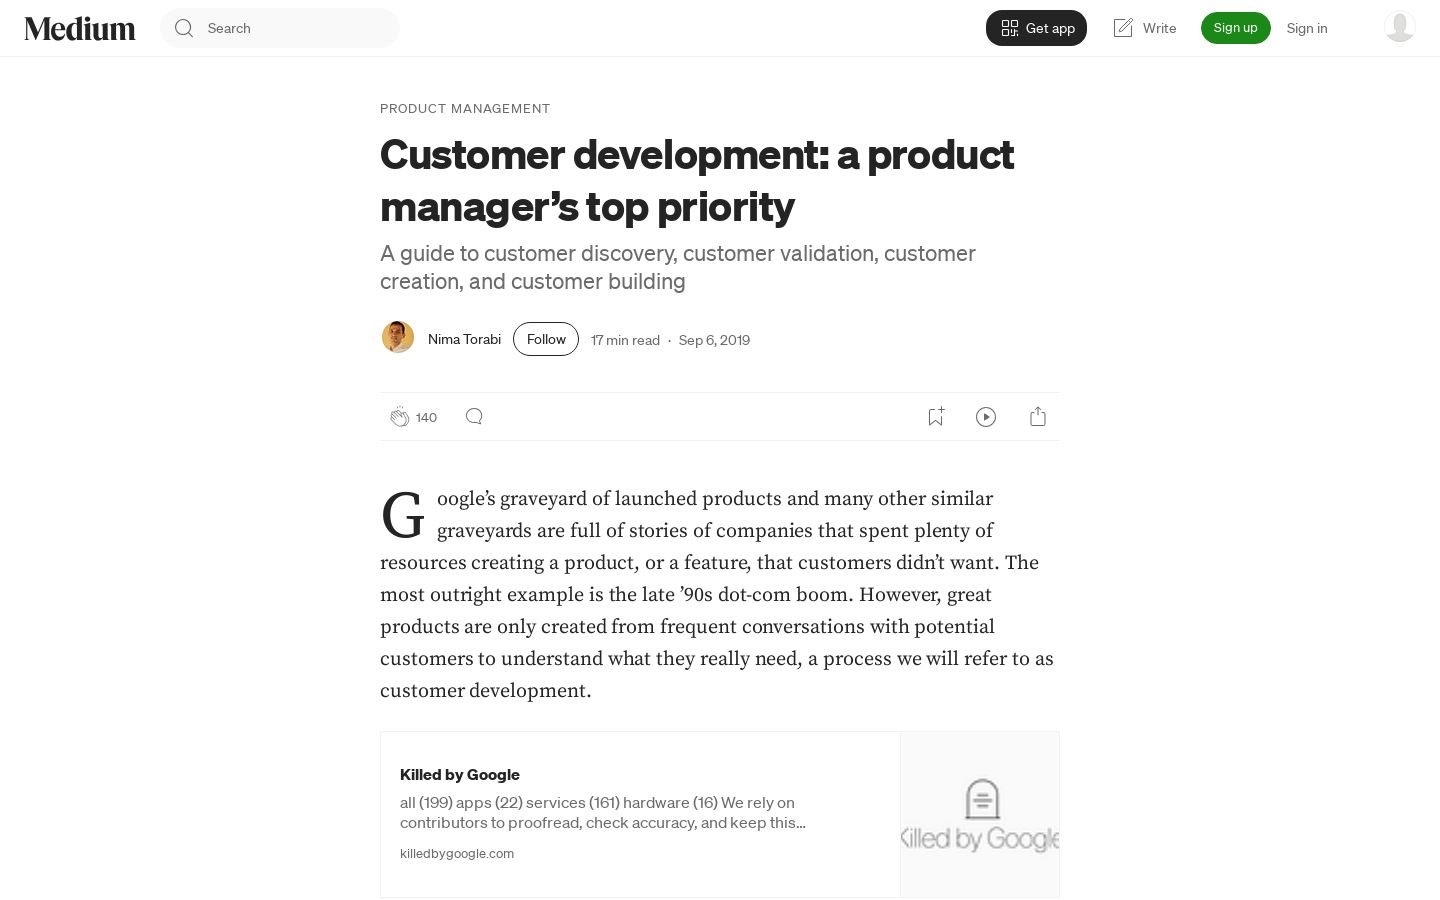Viewport: 1440px width, 900px height.
Task: Click the Write pencil icon
Action: coord(1123,28)
